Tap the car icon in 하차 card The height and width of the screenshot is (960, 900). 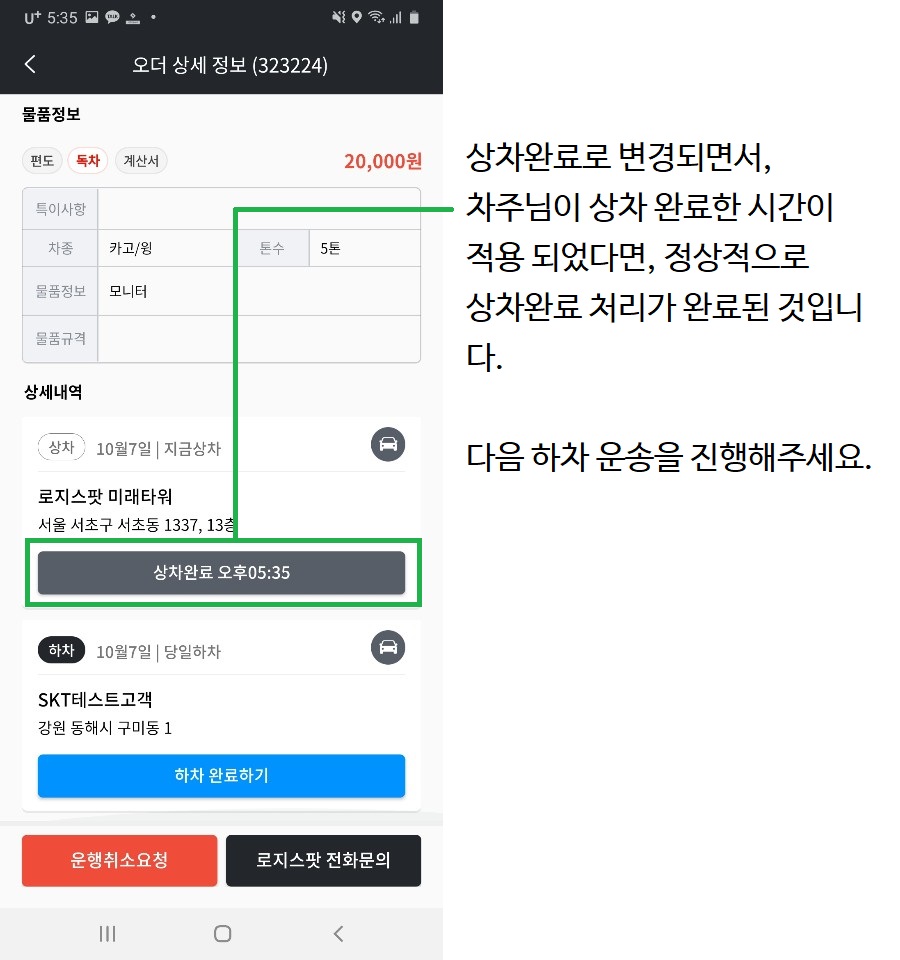(x=388, y=647)
